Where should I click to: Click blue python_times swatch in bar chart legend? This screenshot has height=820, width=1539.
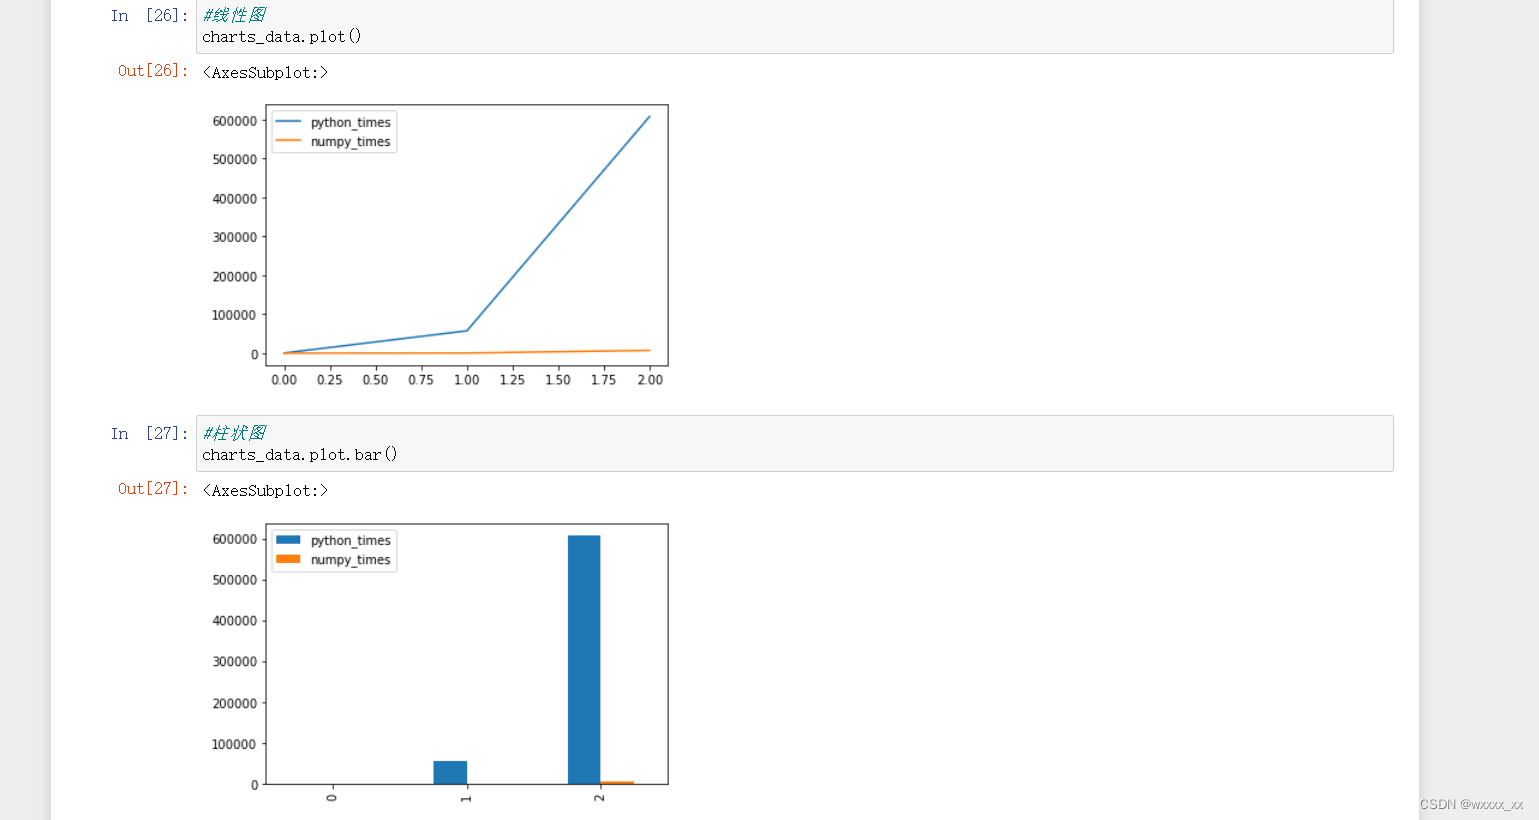pos(288,540)
